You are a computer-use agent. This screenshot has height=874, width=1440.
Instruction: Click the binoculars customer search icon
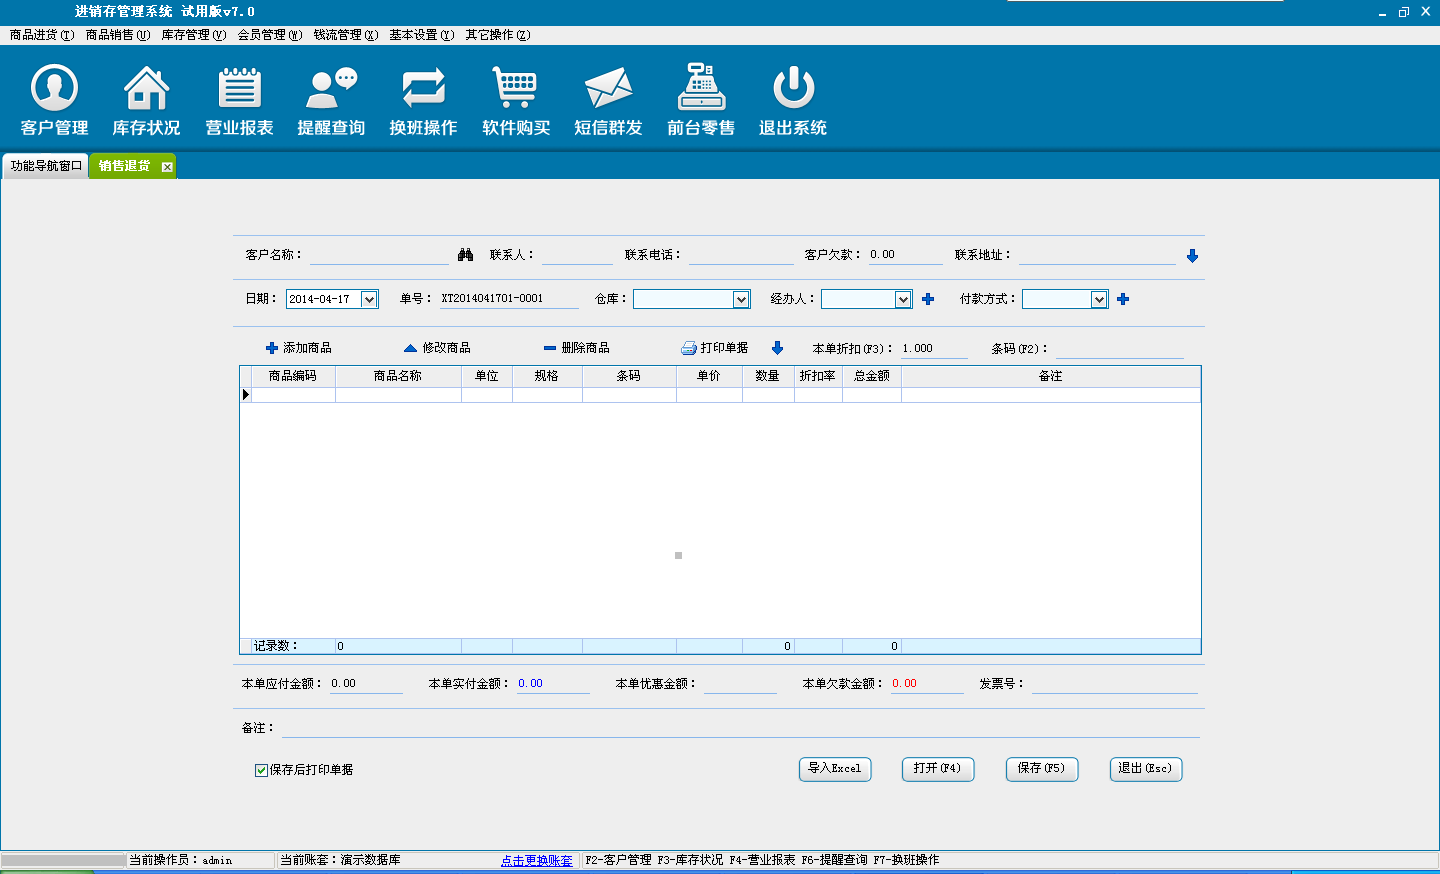465,255
